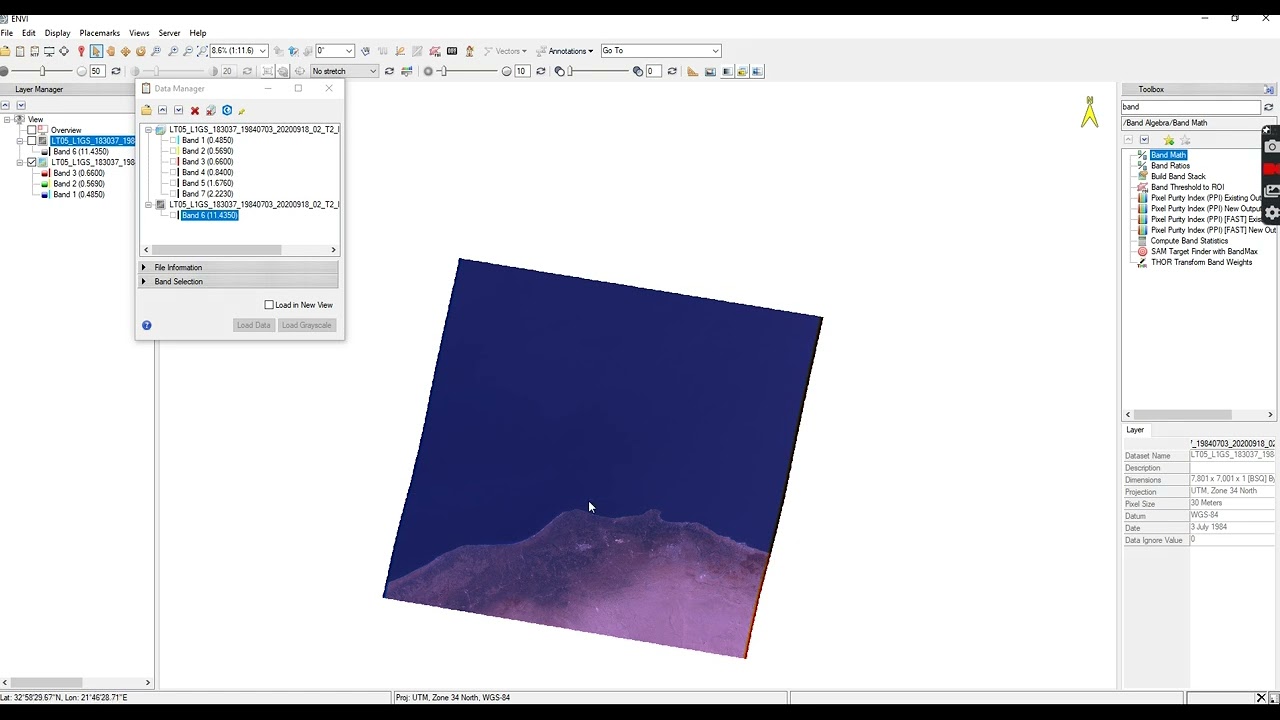Select the Rotate view tool
1280x720 pixels.
(x=141, y=51)
